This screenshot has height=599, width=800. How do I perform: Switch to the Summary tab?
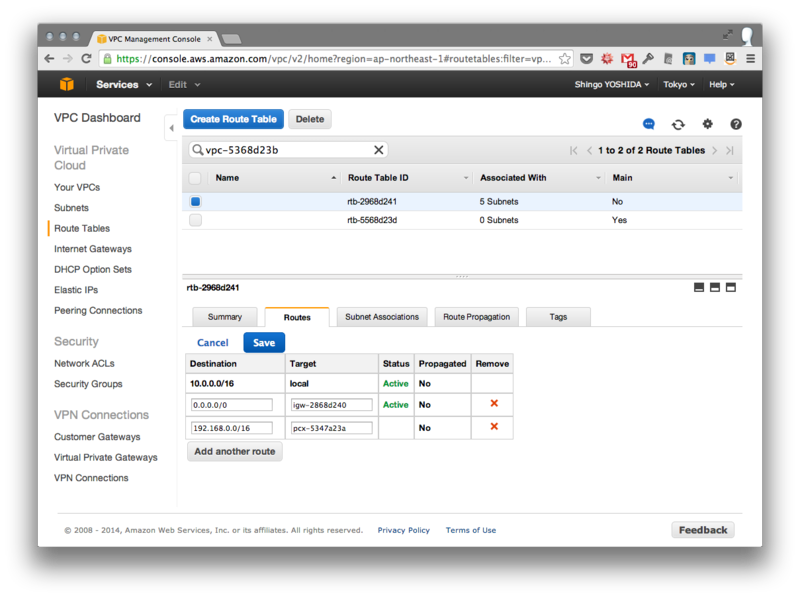coord(224,317)
